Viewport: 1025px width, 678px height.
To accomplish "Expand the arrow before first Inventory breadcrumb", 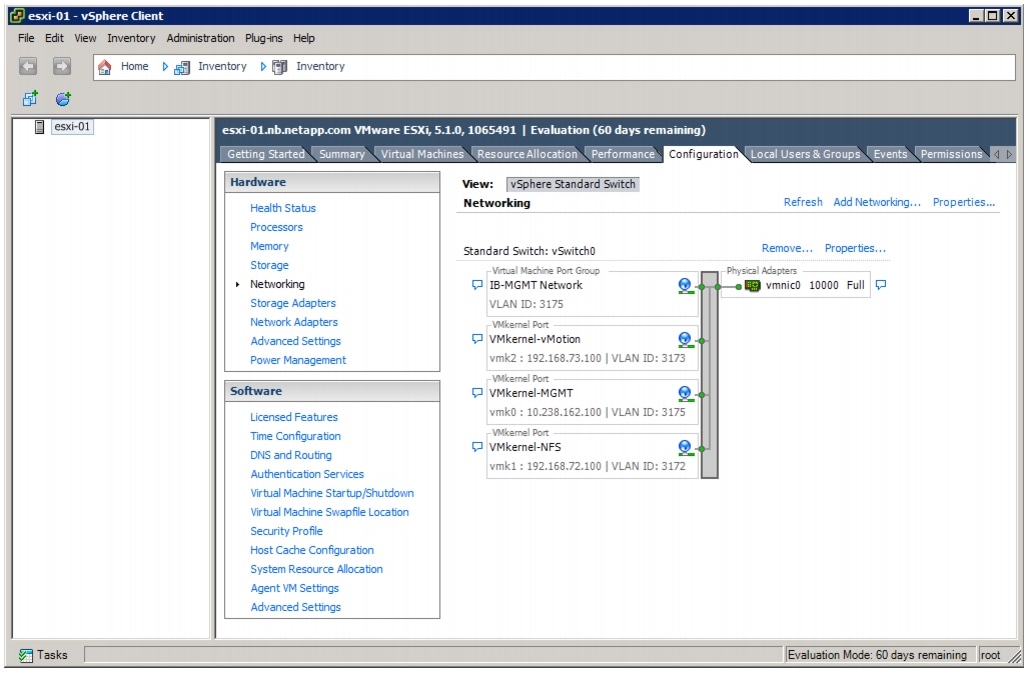I will [x=165, y=67].
